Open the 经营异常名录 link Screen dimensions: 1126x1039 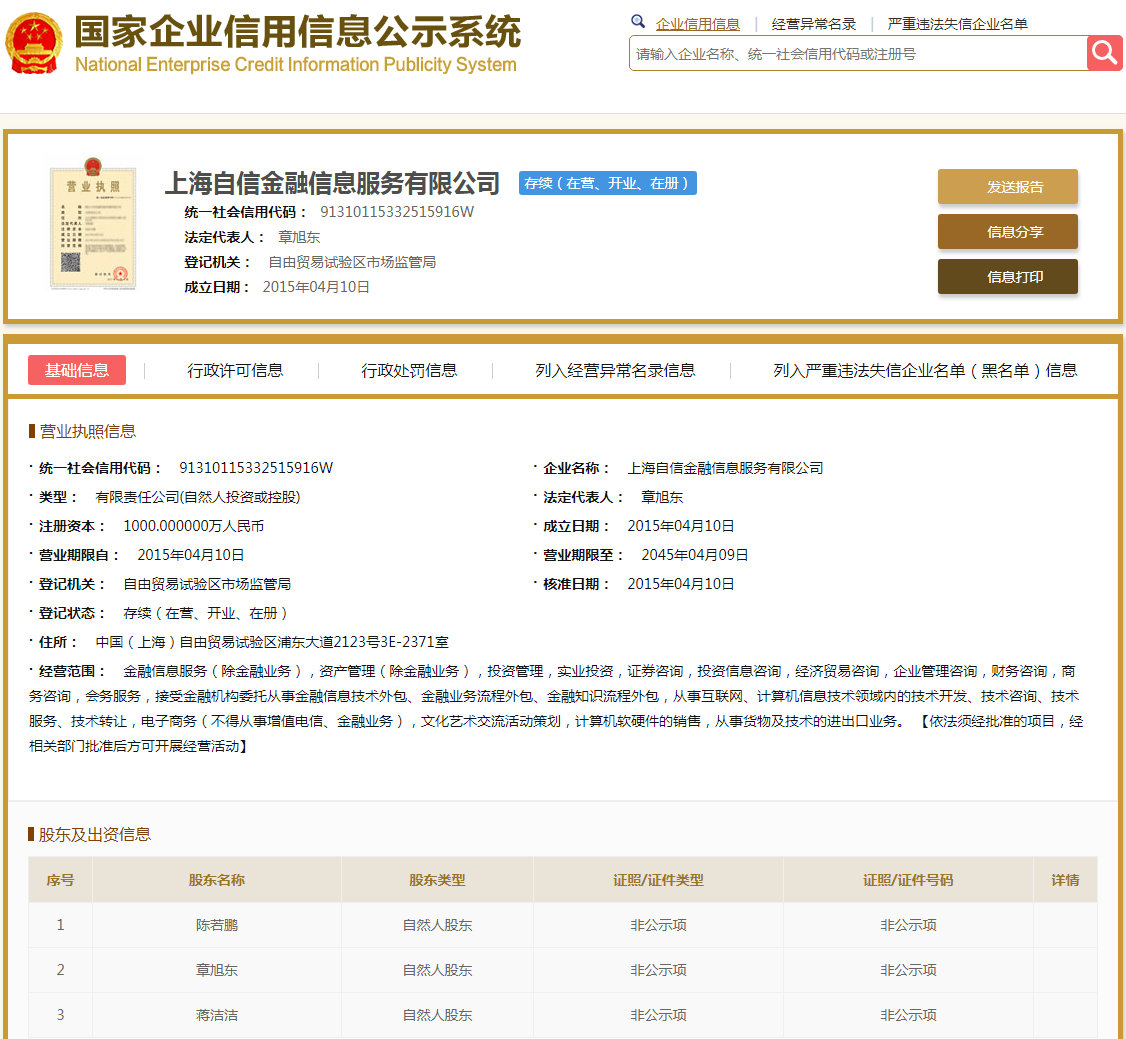[x=813, y=24]
